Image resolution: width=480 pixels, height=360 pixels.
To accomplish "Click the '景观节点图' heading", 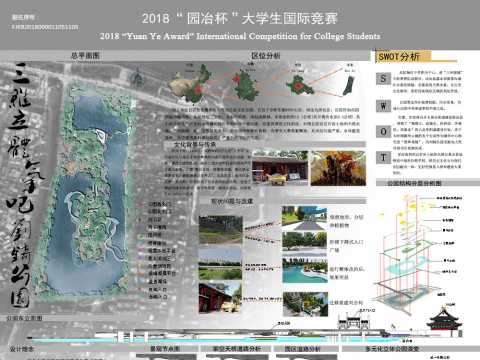I will pyautogui.click(x=165, y=349).
